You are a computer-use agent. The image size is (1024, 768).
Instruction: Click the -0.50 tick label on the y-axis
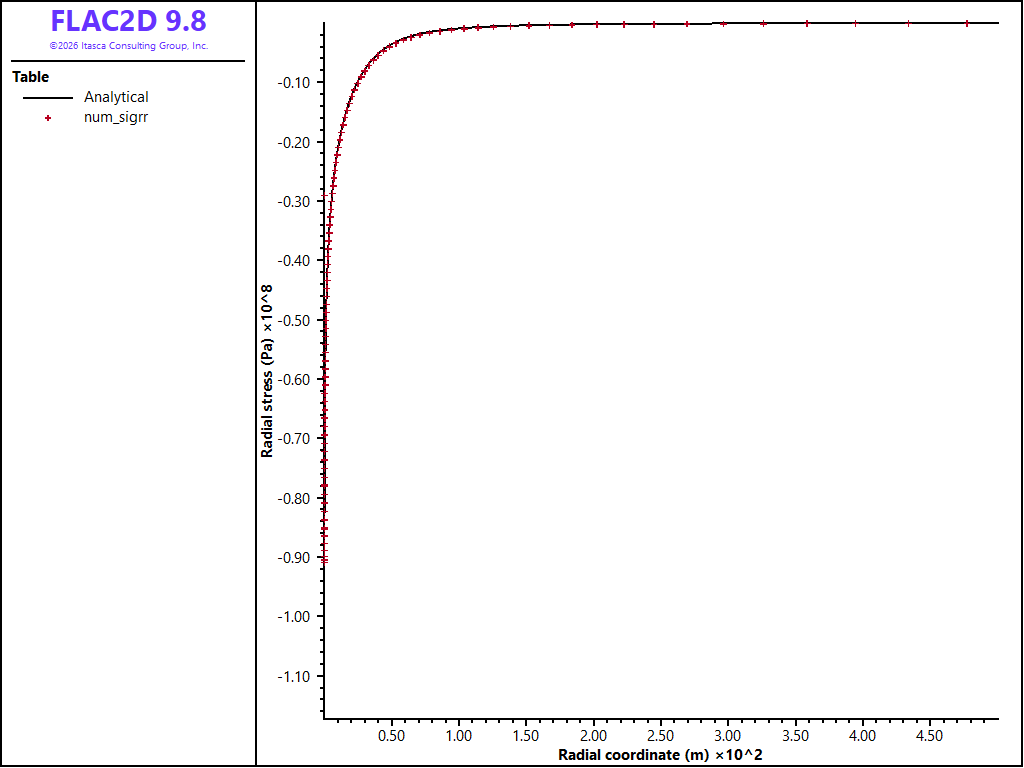[x=294, y=320]
